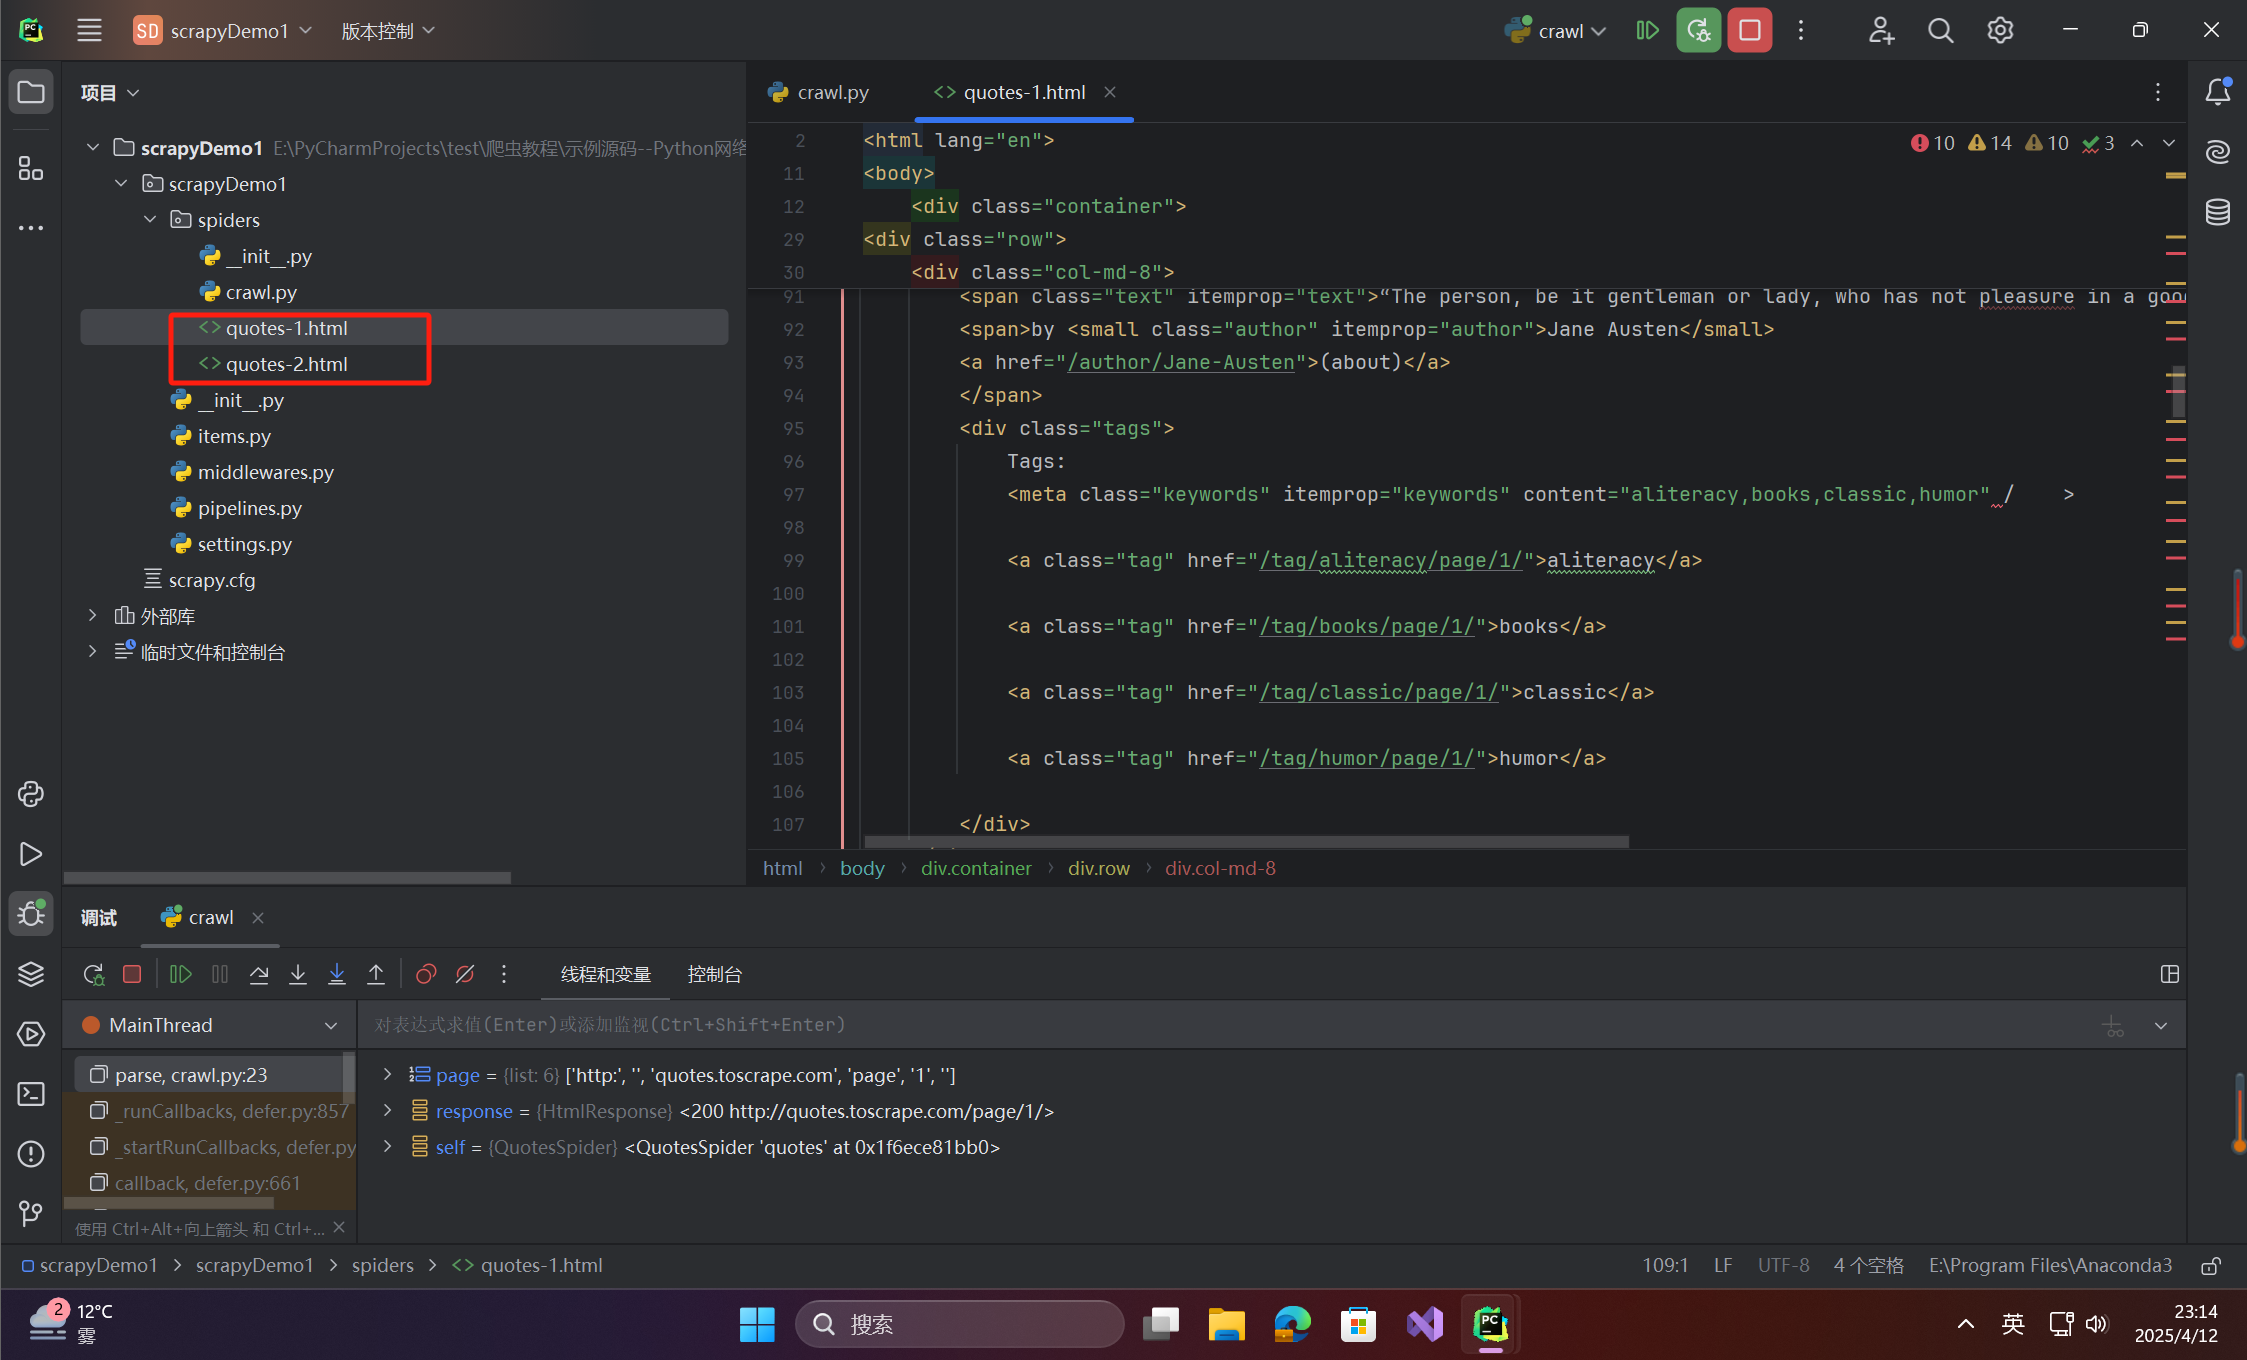Click View Breakpoints icon in debug toolbar

tap(426, 974)
